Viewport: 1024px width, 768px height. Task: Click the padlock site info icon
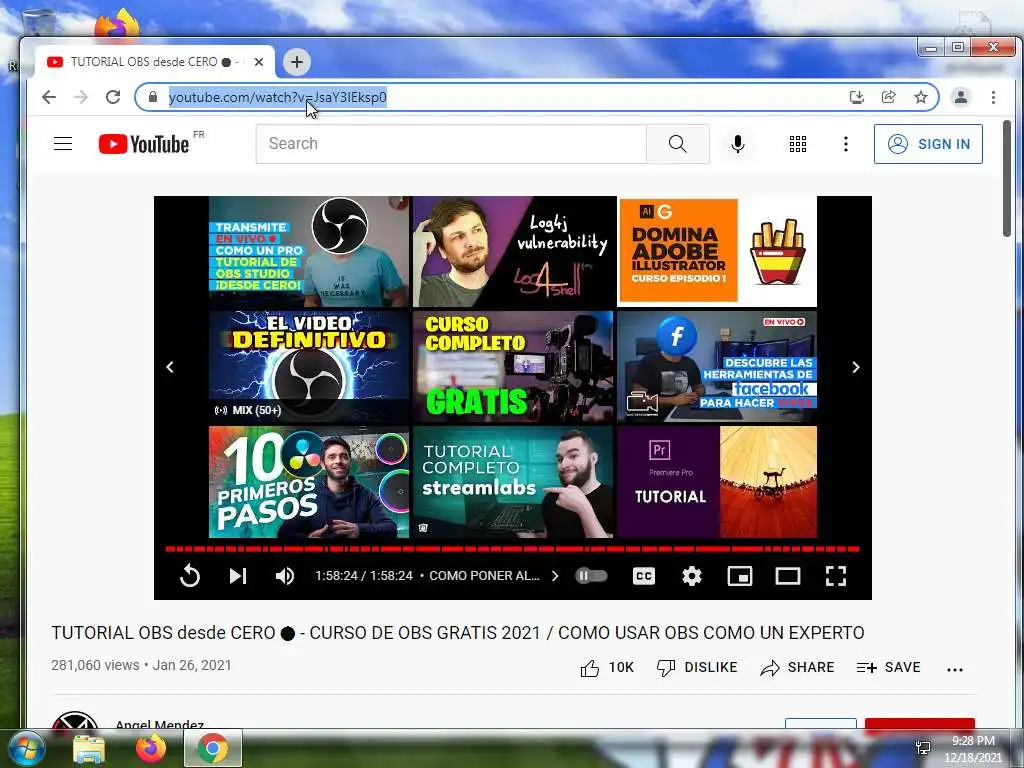click(153, 97)
